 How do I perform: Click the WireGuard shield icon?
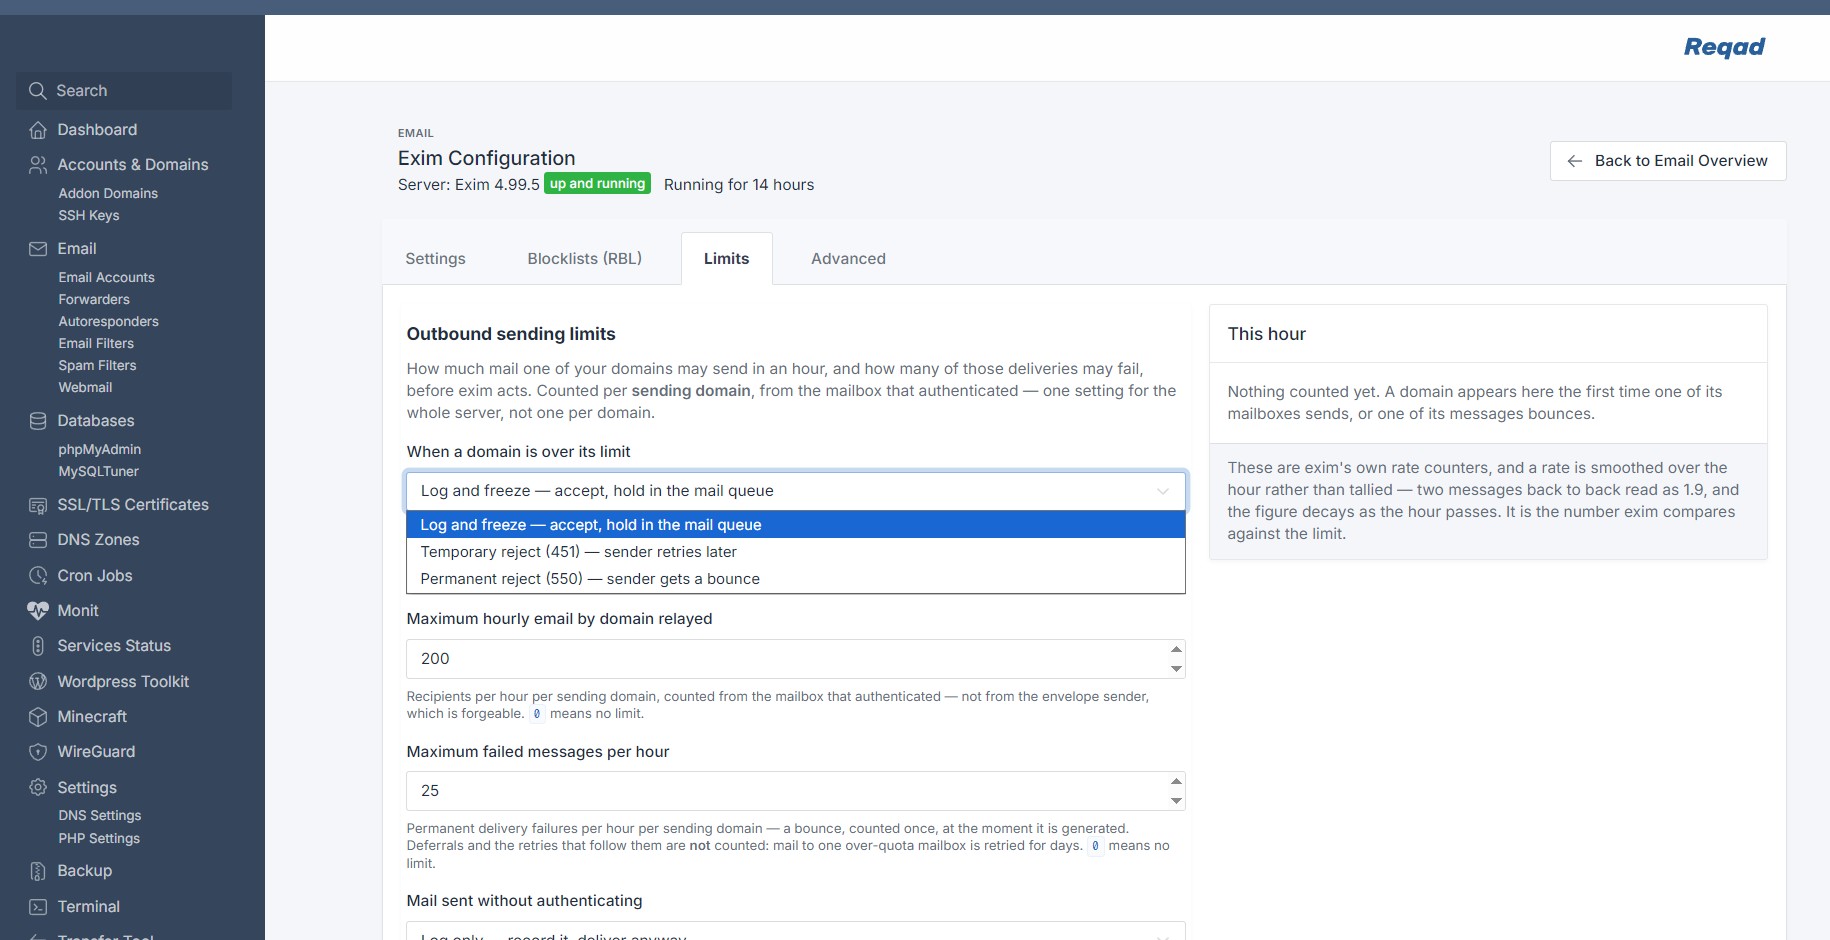pos(38,752)
